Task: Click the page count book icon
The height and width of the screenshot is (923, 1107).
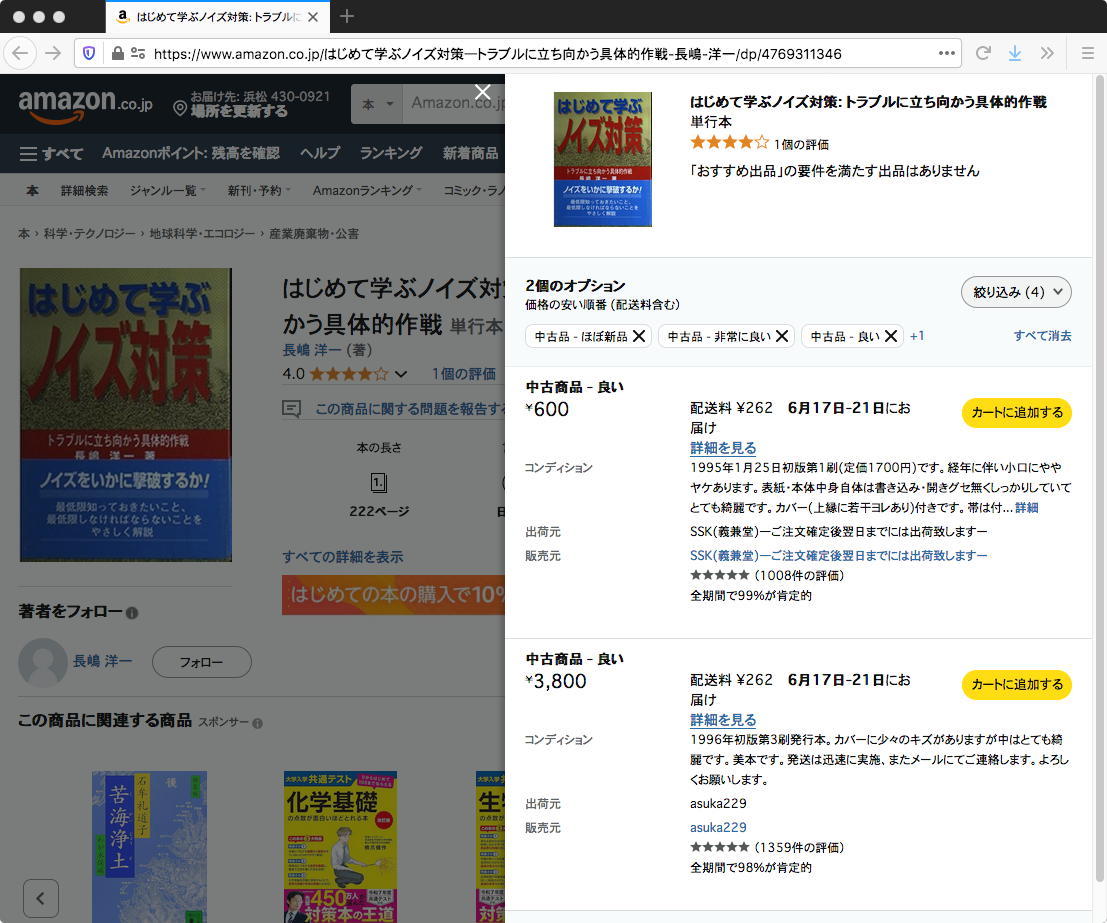Action: pyautogui.click(x=379, y=483)
